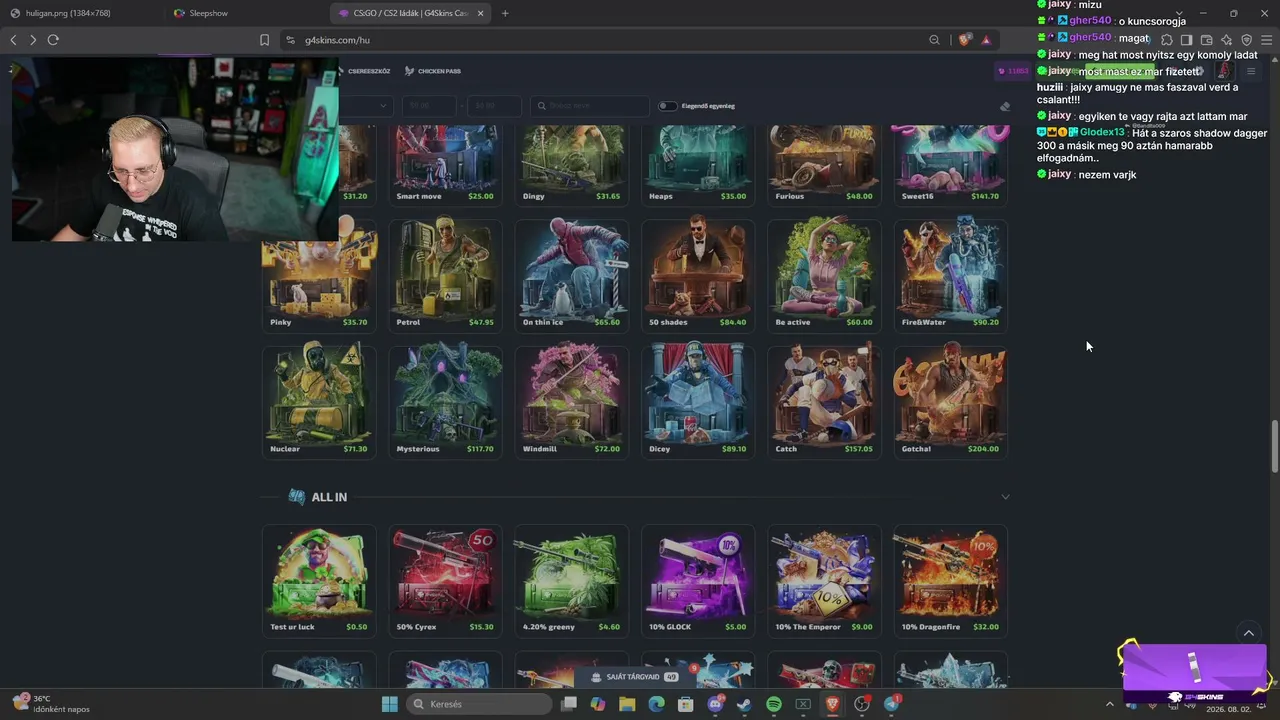Open the Petrol case
This screenshot has width=1280, height=720.
[x=445, y=275]
